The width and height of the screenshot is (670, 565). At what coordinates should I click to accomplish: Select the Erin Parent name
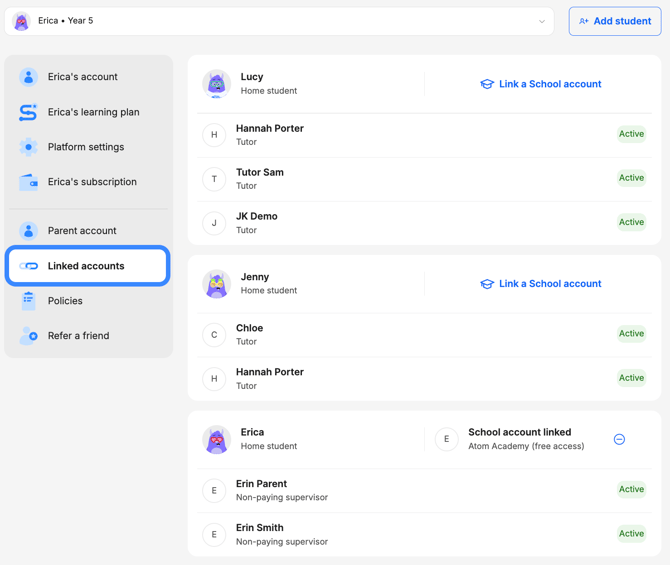pos(262,483)
